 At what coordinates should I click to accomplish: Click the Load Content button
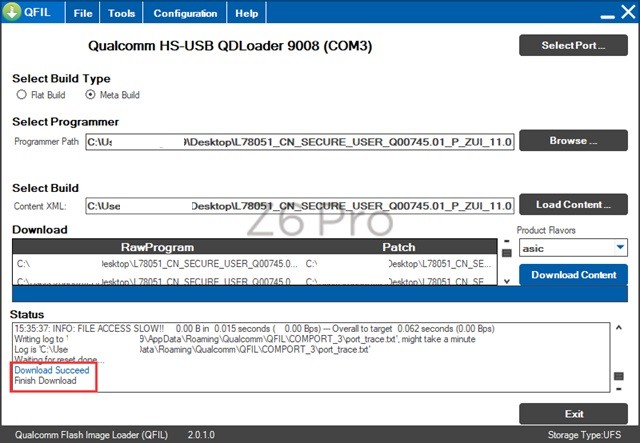coord(573,204)
